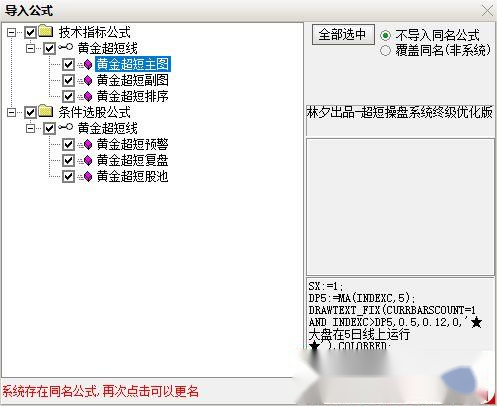
Task: Collapse the 技术指标公式 tree node
Action: coord(12,32)
